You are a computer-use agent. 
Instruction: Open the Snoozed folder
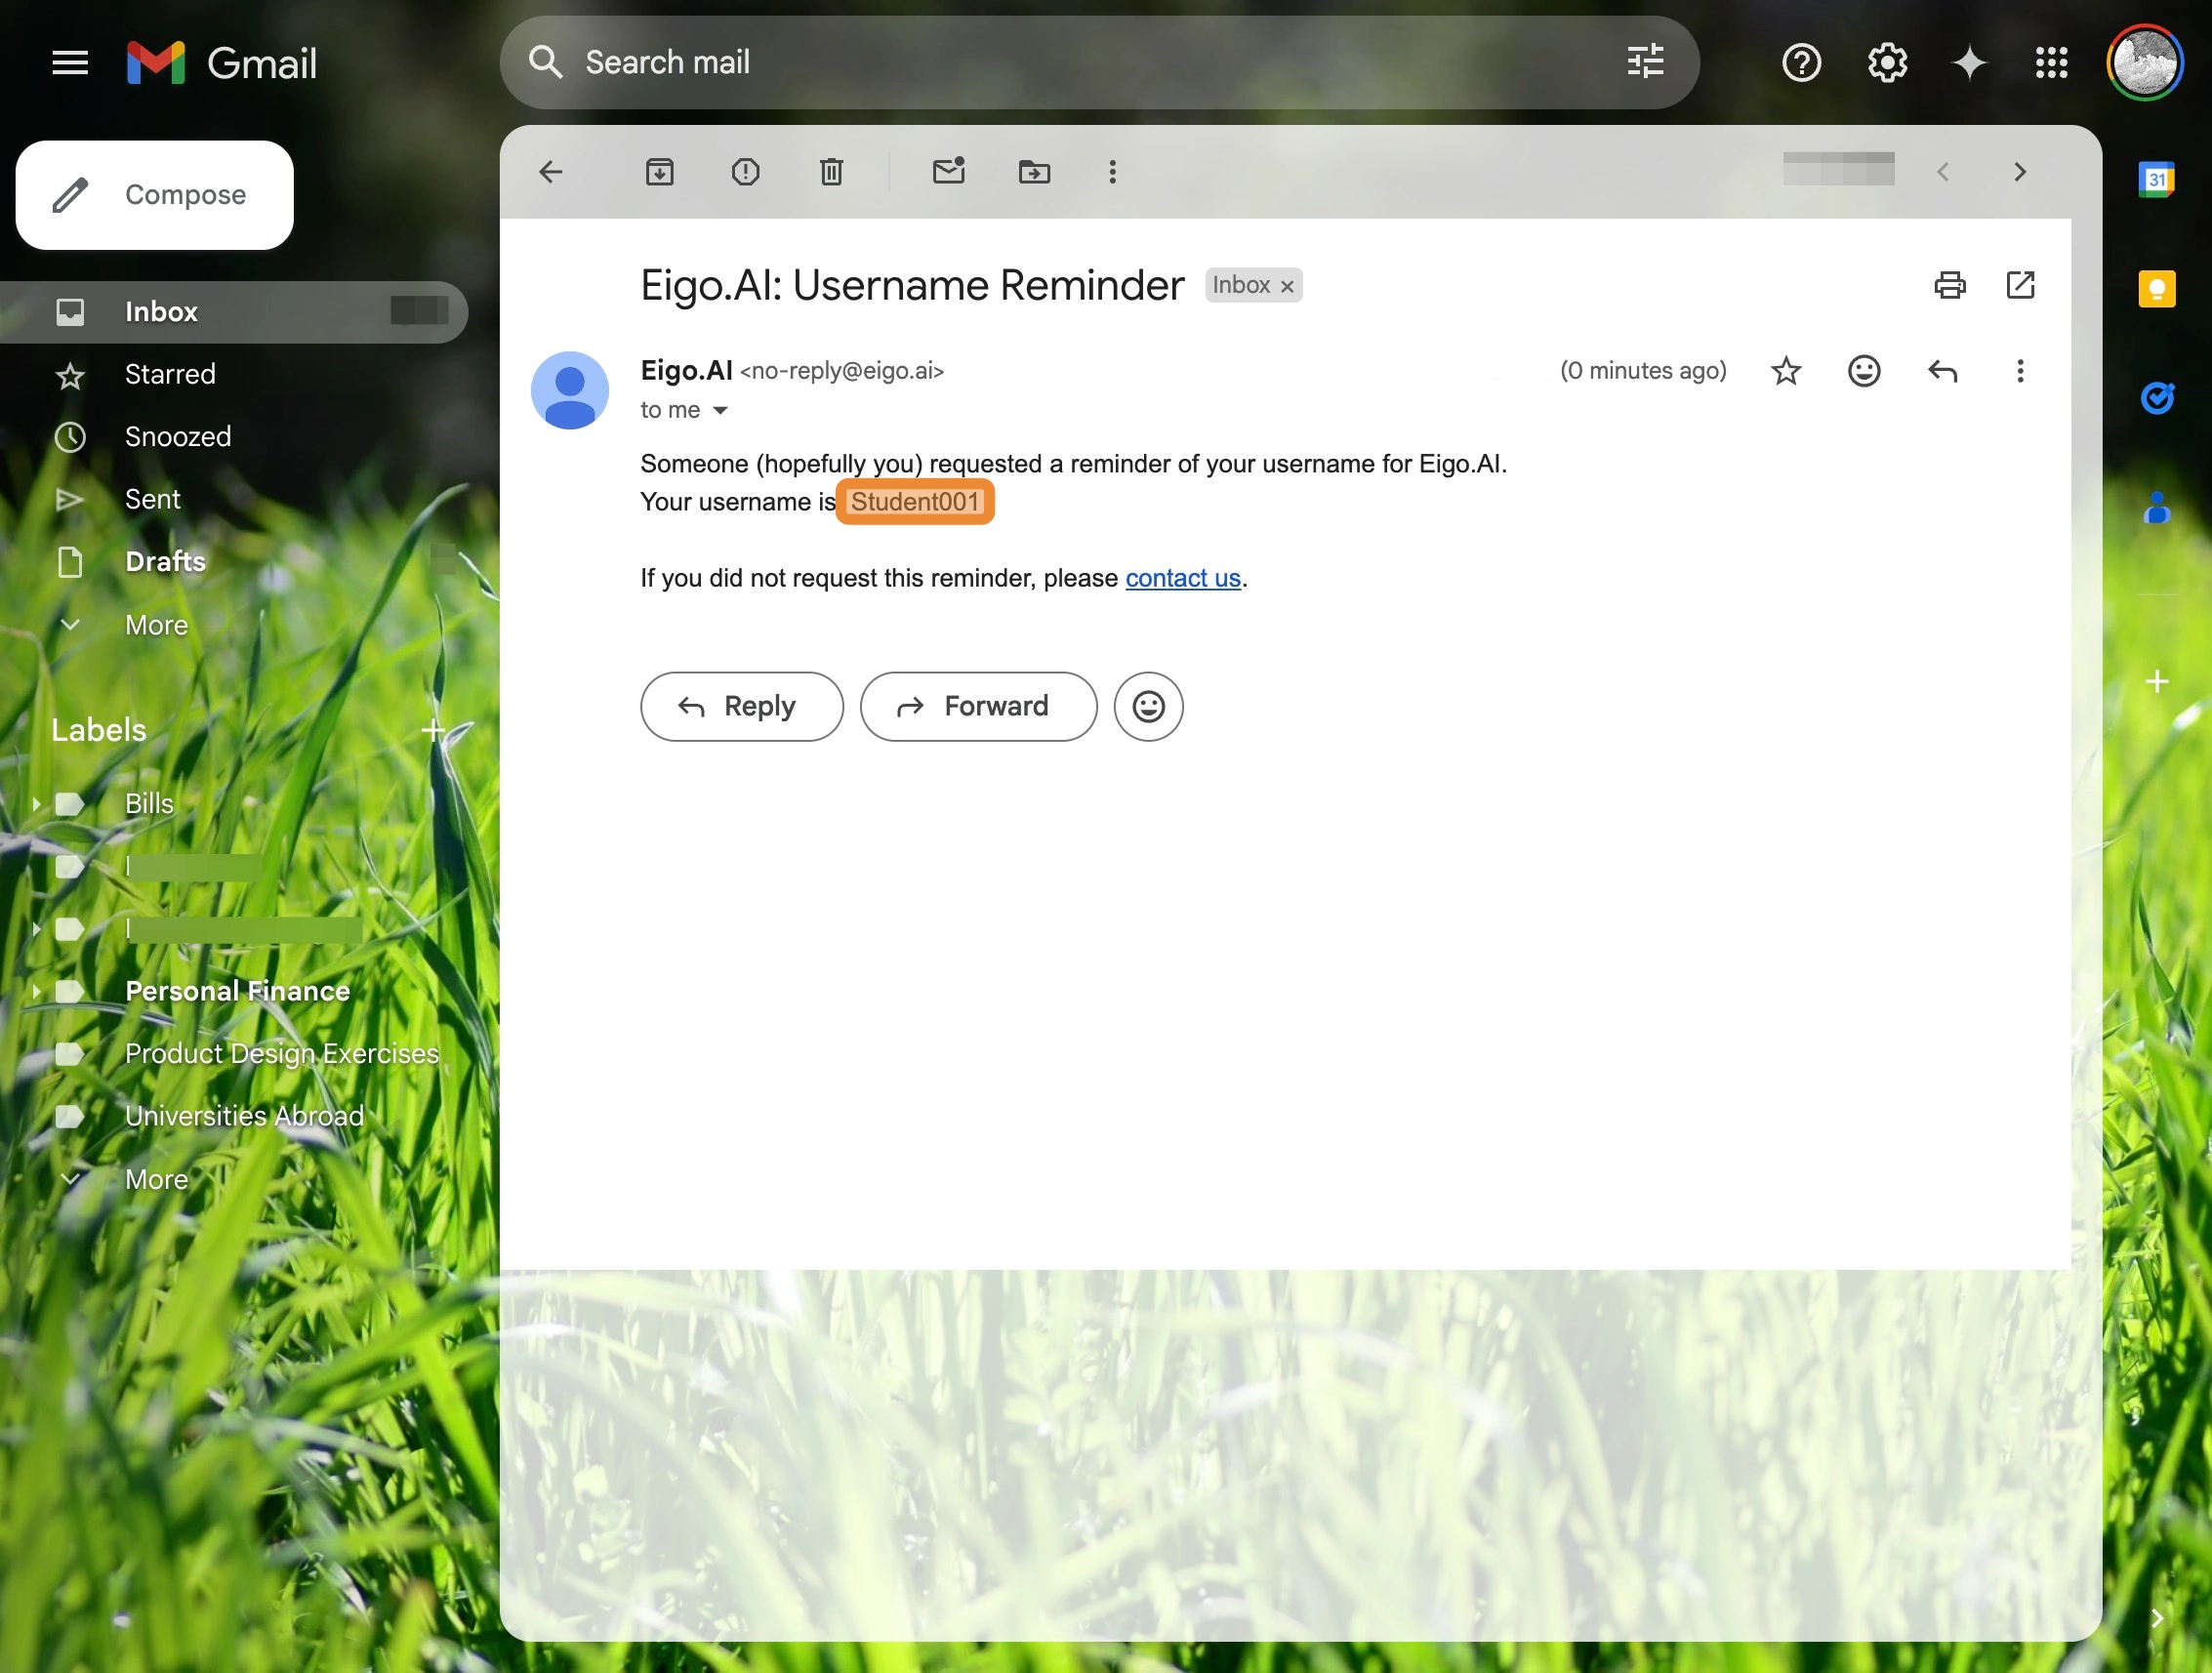232,437
